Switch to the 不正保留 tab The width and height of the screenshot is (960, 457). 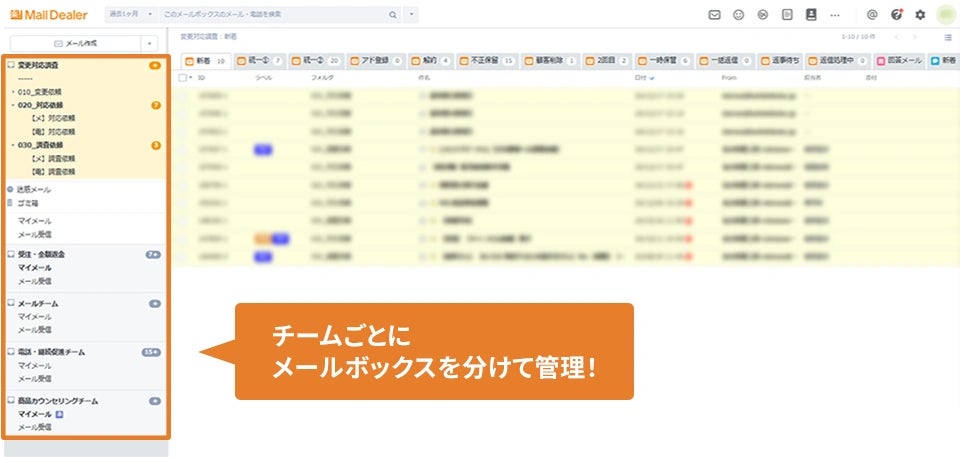(x=487, y=60)
